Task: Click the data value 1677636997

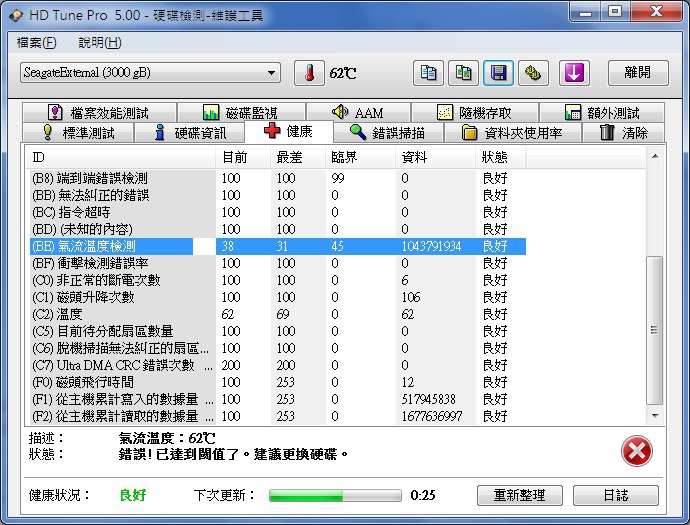Action: [x=432, y=416]
